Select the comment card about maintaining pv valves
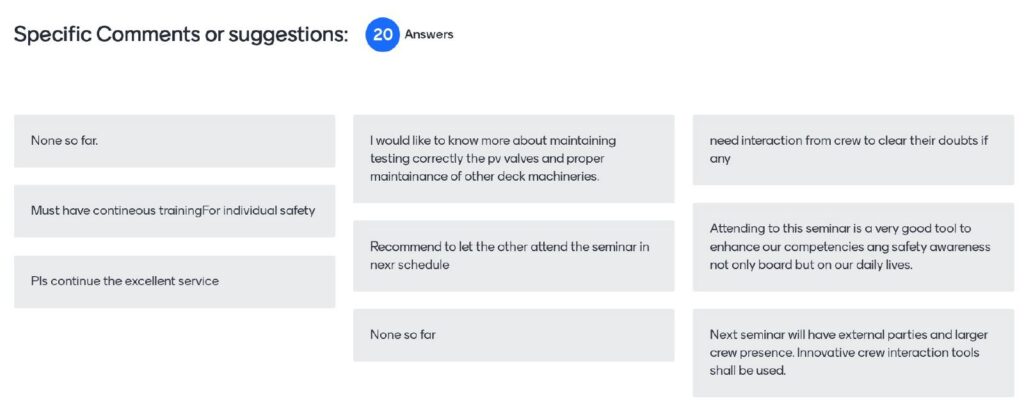This screenshot has height=412, width=1024. (x=513, y=158)
